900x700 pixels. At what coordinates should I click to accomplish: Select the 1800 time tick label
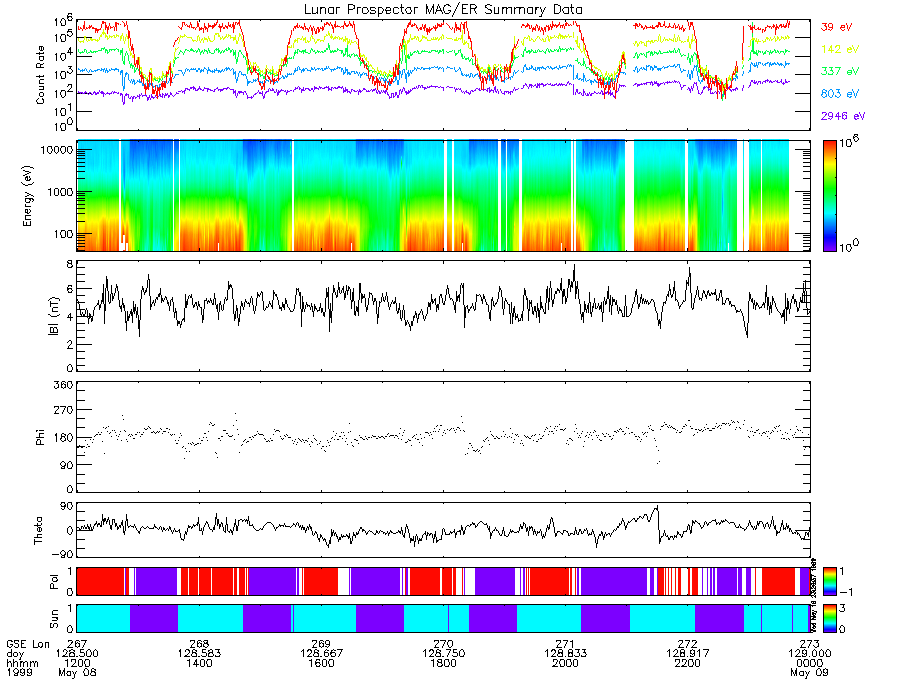[x=443, y=663]
